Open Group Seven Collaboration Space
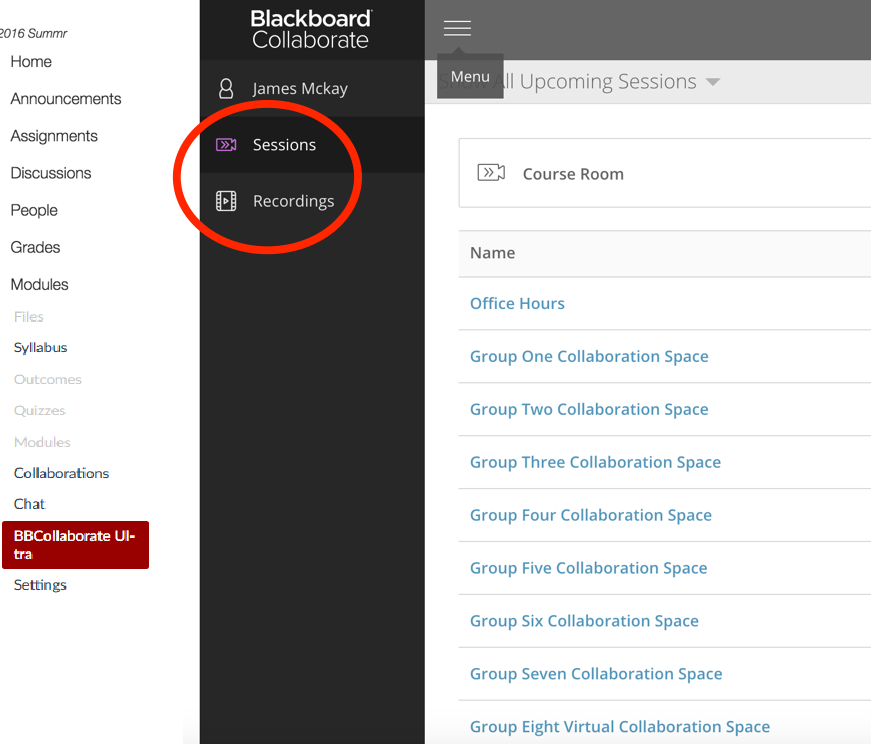The image size is (871, 744). (596, 673)
